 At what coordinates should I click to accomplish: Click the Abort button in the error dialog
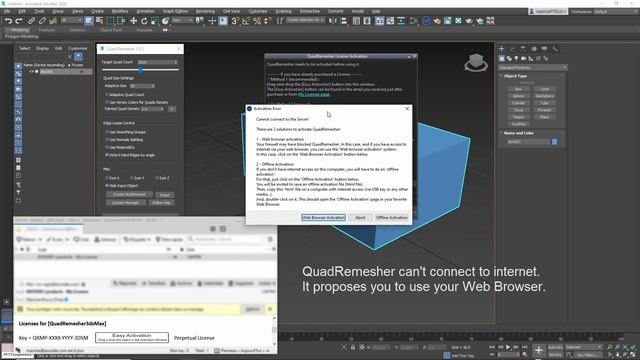360,218
